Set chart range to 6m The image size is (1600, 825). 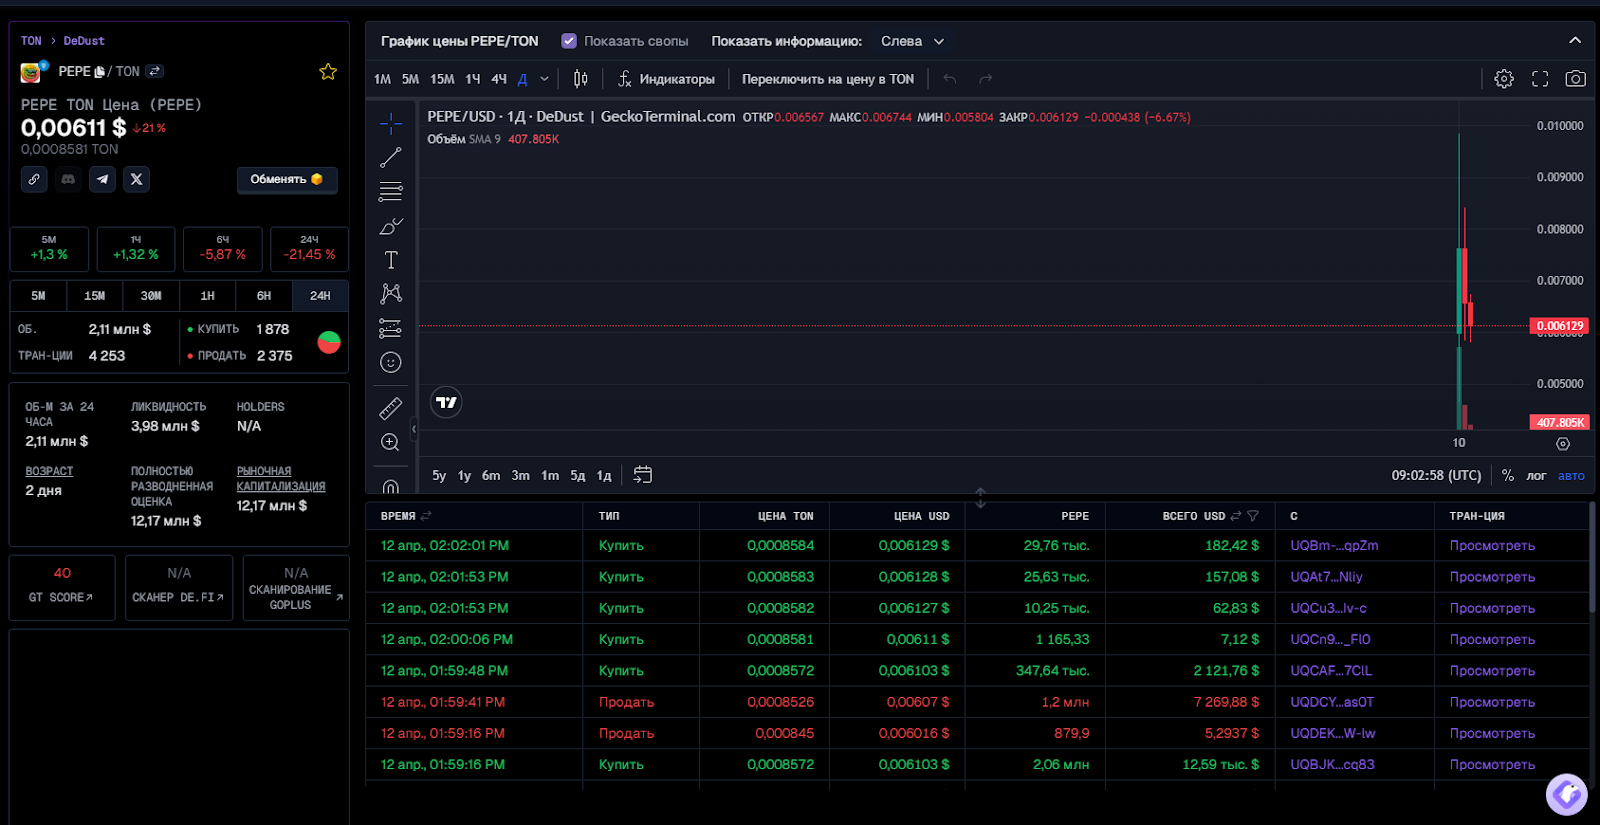[x=491, y=476]
